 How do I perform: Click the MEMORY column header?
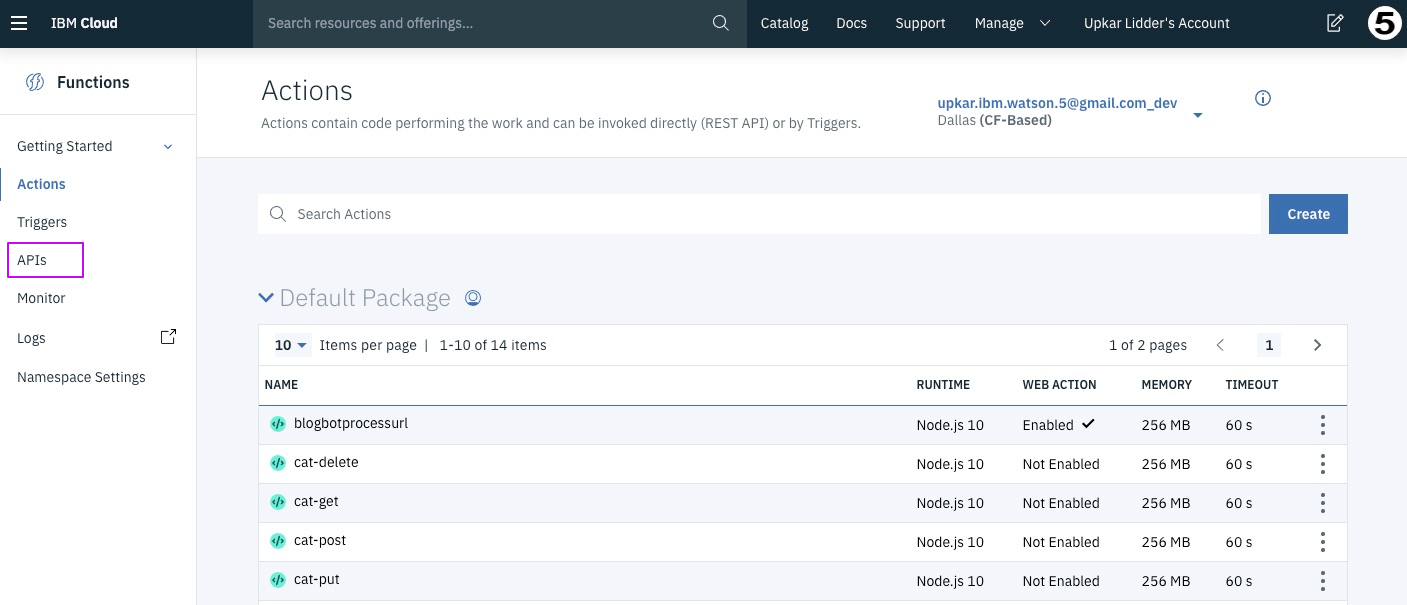1167,384
